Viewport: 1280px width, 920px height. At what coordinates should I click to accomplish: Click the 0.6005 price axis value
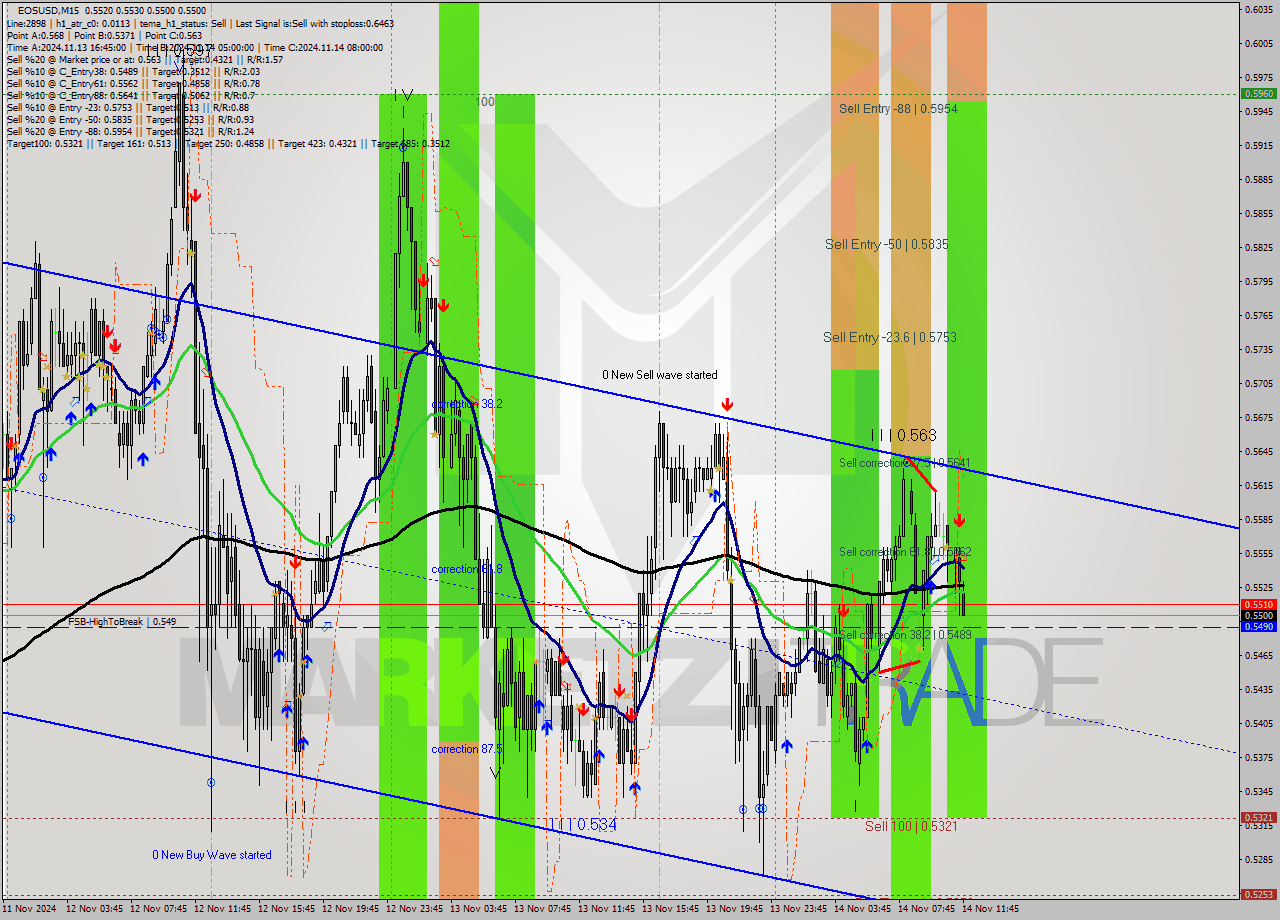[1258, 43]
